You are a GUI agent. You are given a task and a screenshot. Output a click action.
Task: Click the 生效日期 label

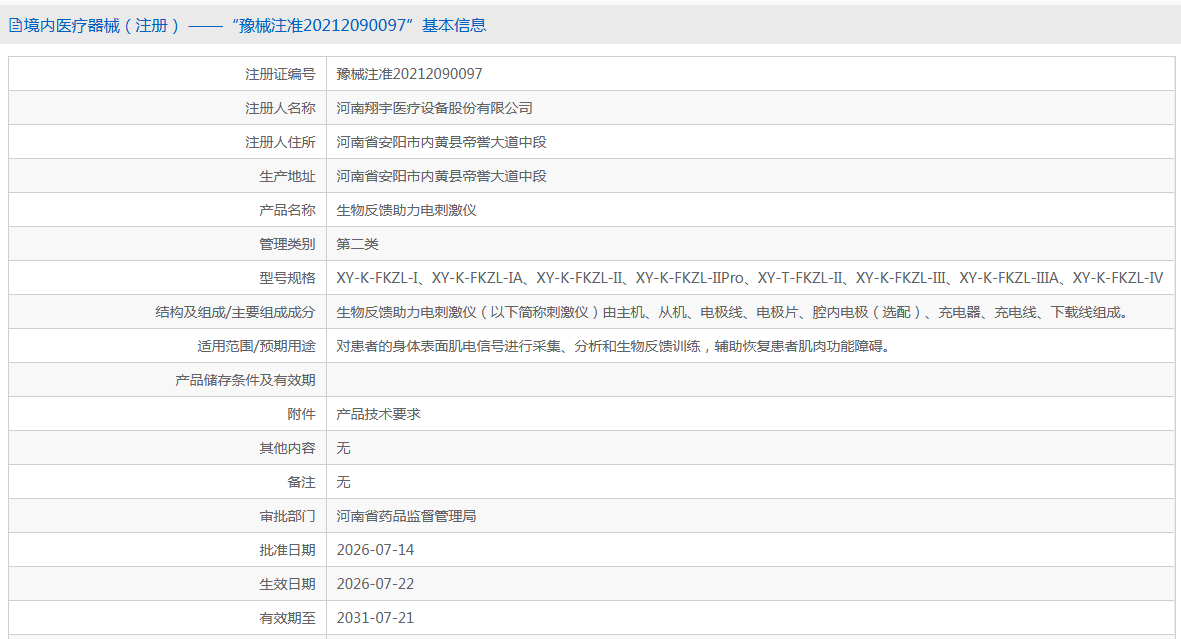click(x=287, y=584)
